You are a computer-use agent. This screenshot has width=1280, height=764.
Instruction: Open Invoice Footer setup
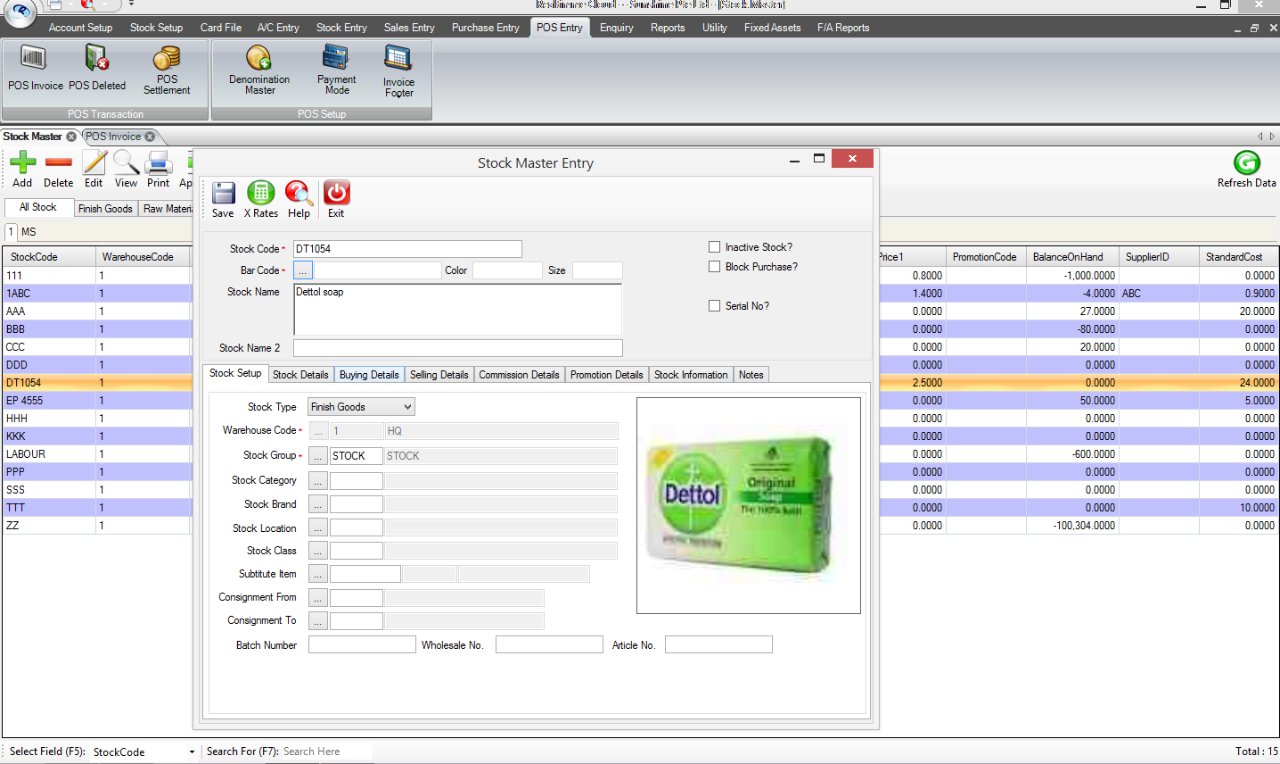click(398, 68)
